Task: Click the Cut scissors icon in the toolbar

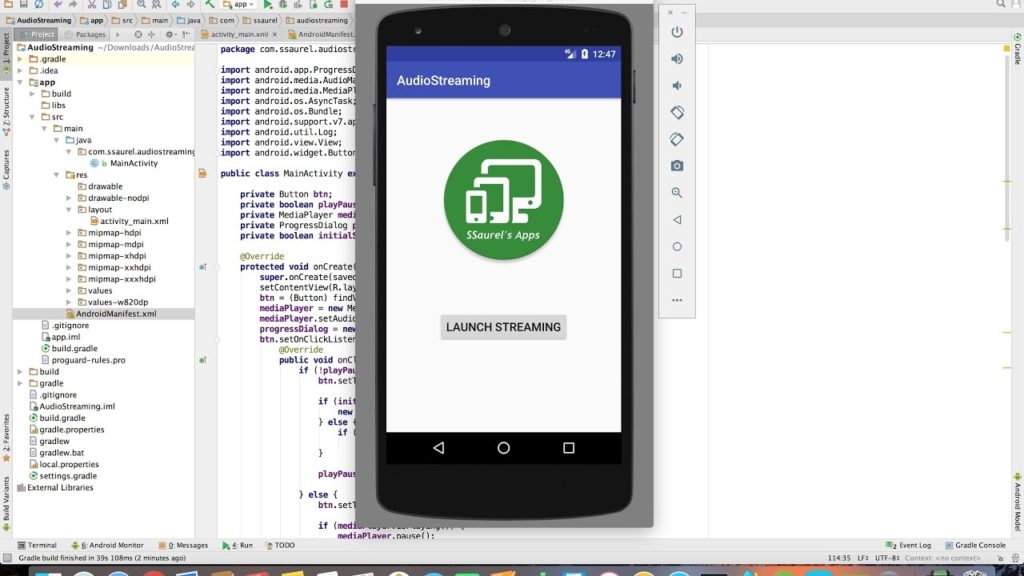Action: click(x=92, y=5)
